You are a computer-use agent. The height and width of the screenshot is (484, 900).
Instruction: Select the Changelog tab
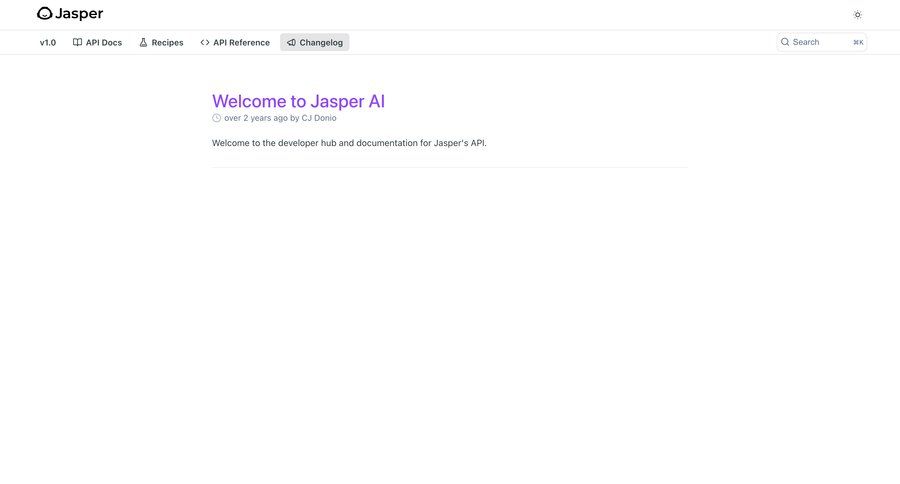(315, 42)
